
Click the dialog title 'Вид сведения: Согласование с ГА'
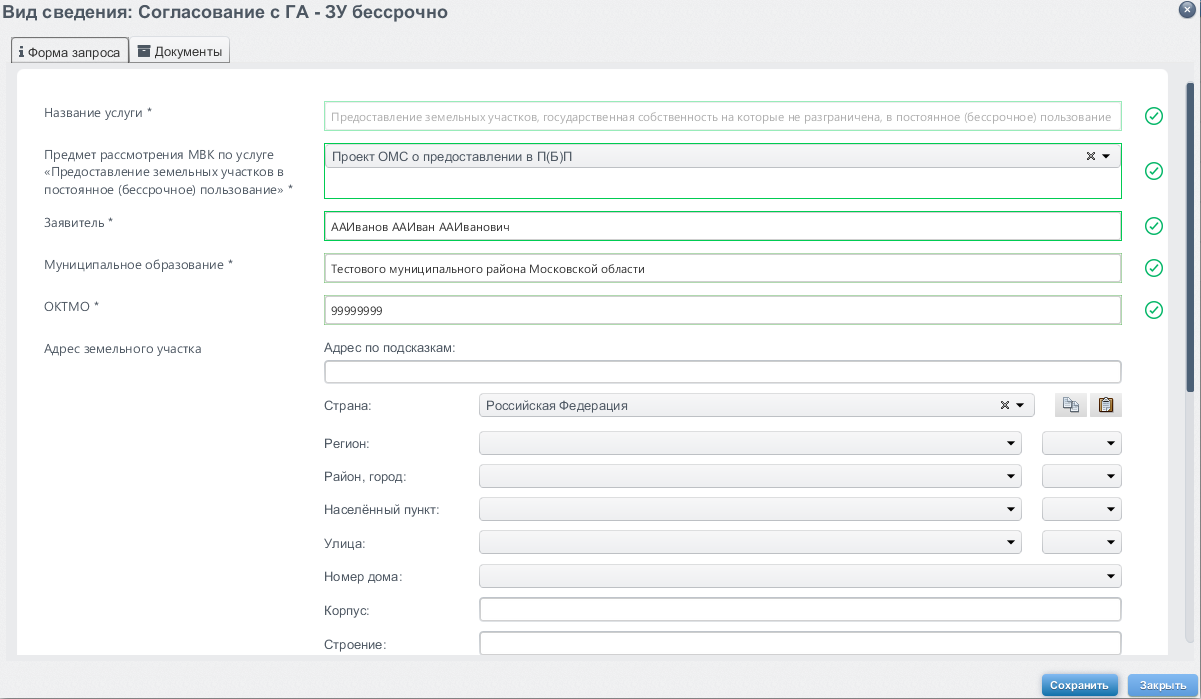tap(226, 12)
